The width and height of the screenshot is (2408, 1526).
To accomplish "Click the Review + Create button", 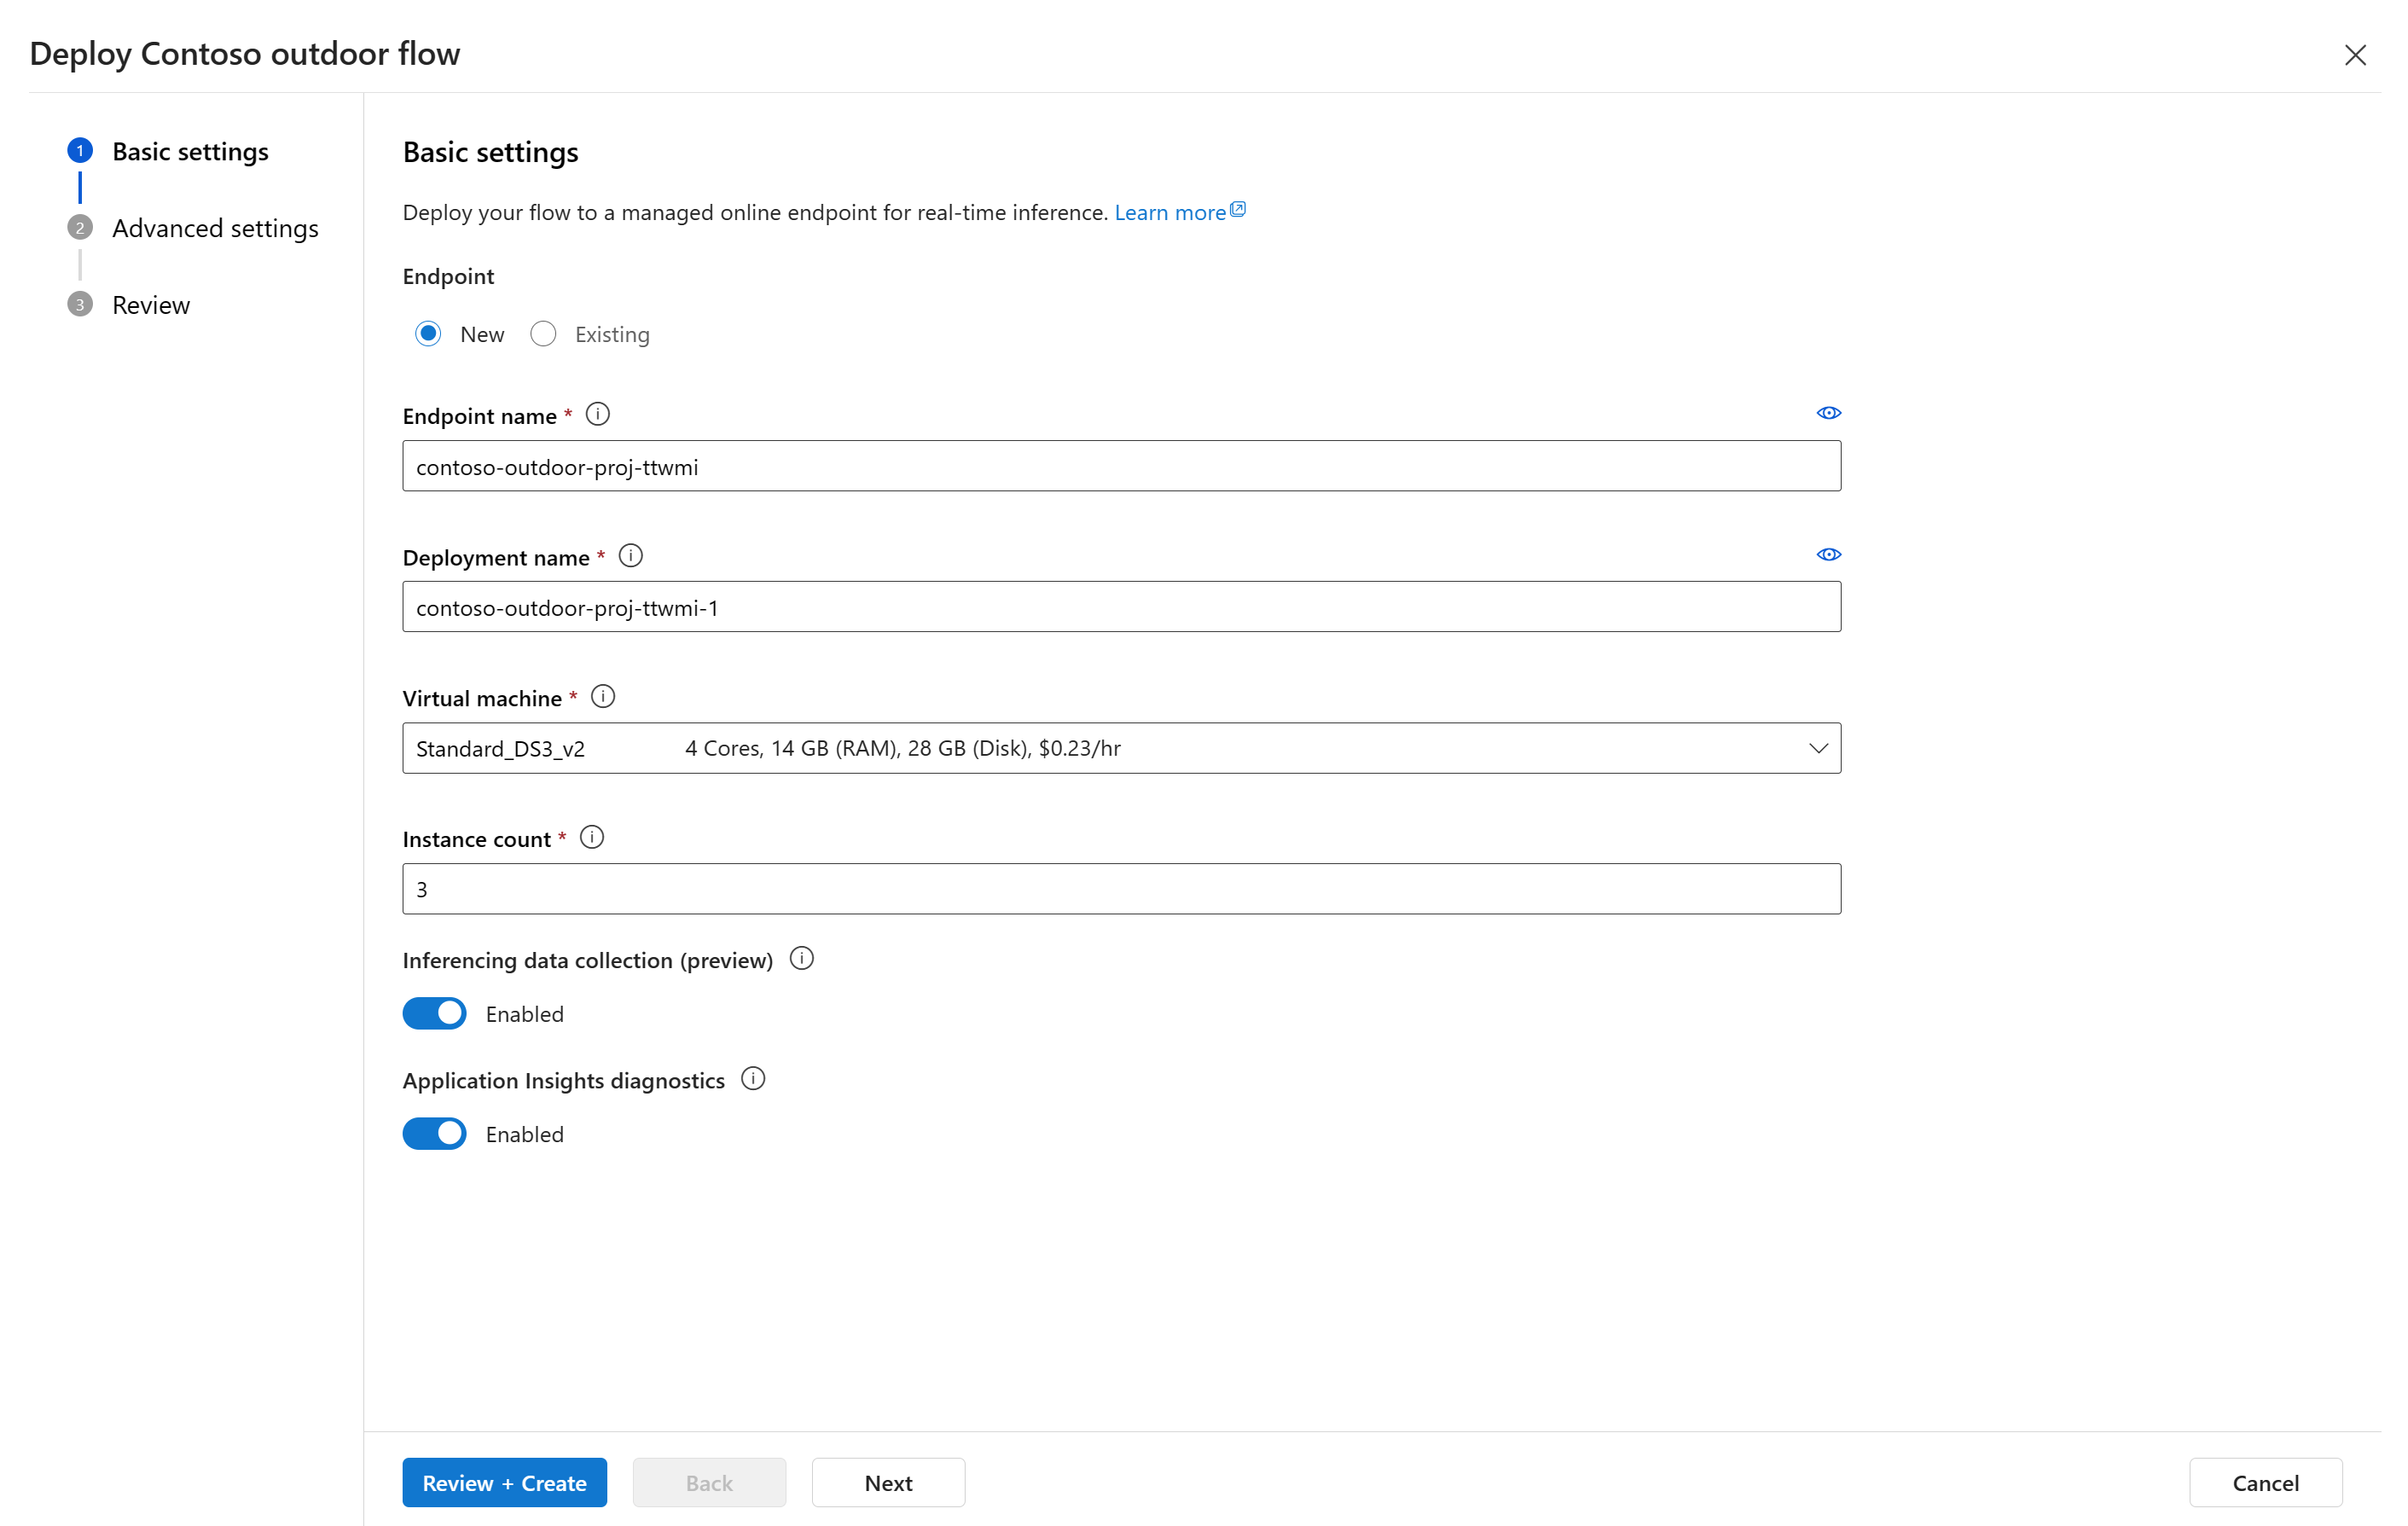I will (x=504, y=1482).
